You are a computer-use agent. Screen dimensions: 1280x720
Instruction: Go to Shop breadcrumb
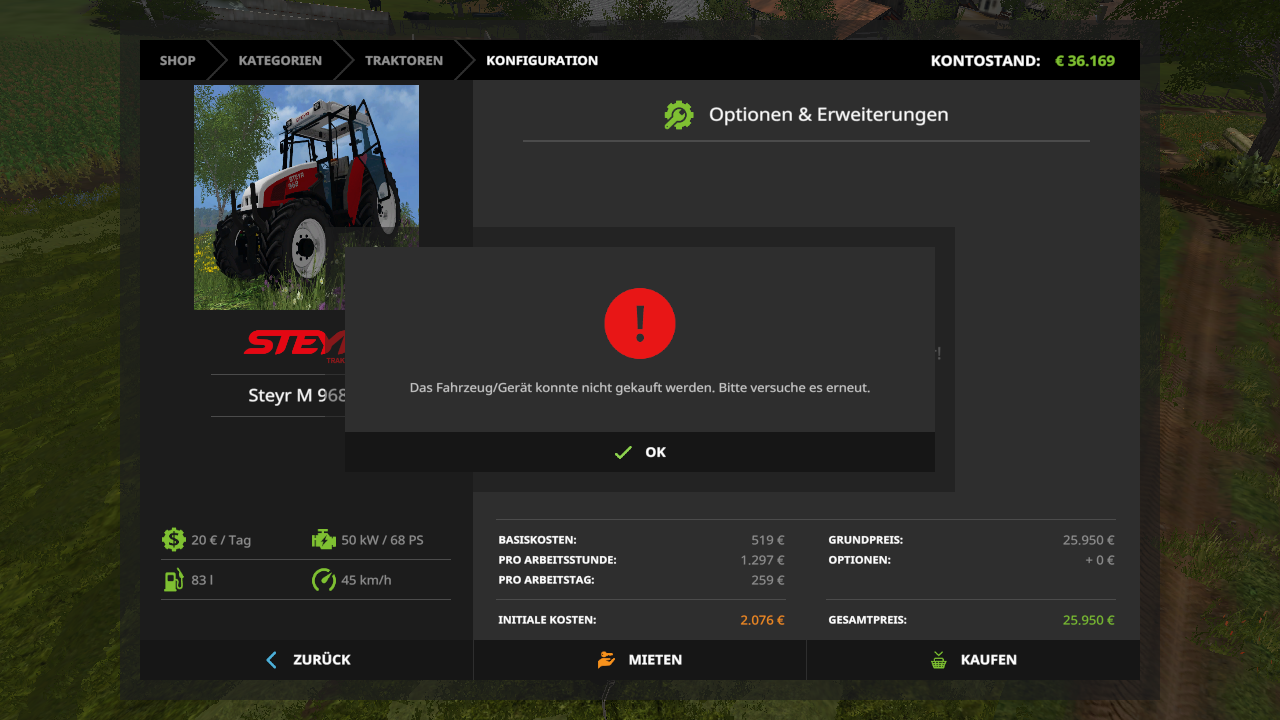[x=177, y=61]
